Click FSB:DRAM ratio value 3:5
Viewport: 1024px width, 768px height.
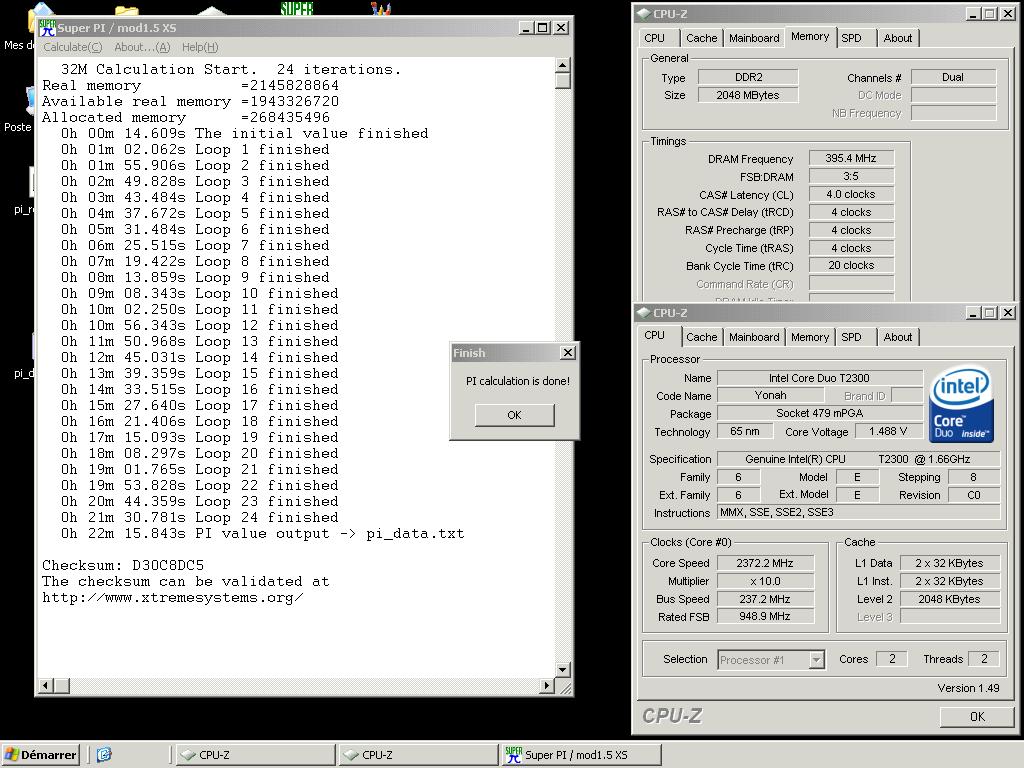pyautogui.click(x=851, y=176)
